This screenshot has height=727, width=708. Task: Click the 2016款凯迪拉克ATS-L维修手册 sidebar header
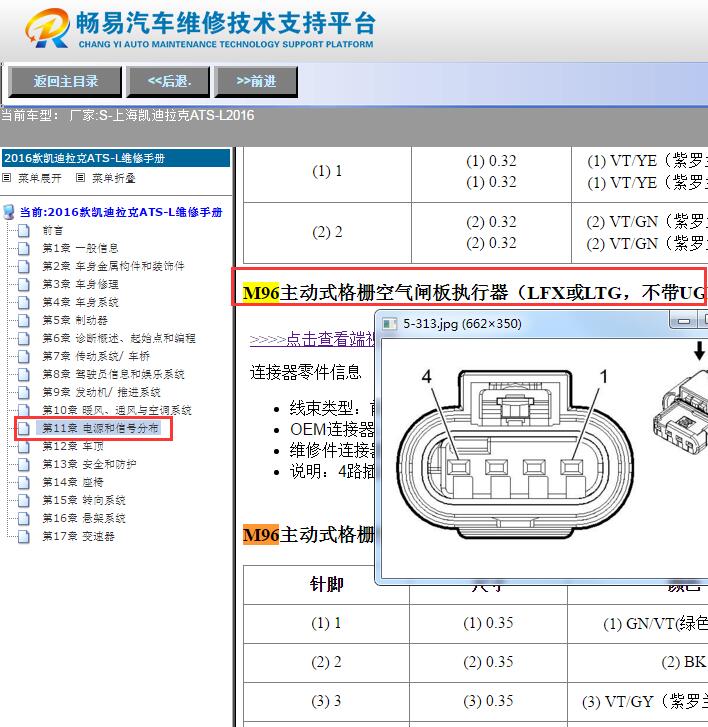point(116,158)
